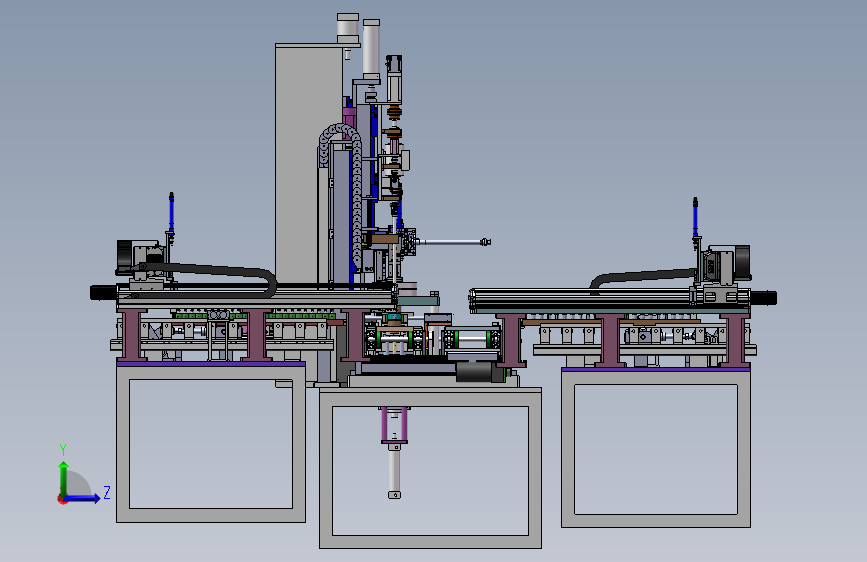Click the blue Z axis of the orientation triad

83,498
